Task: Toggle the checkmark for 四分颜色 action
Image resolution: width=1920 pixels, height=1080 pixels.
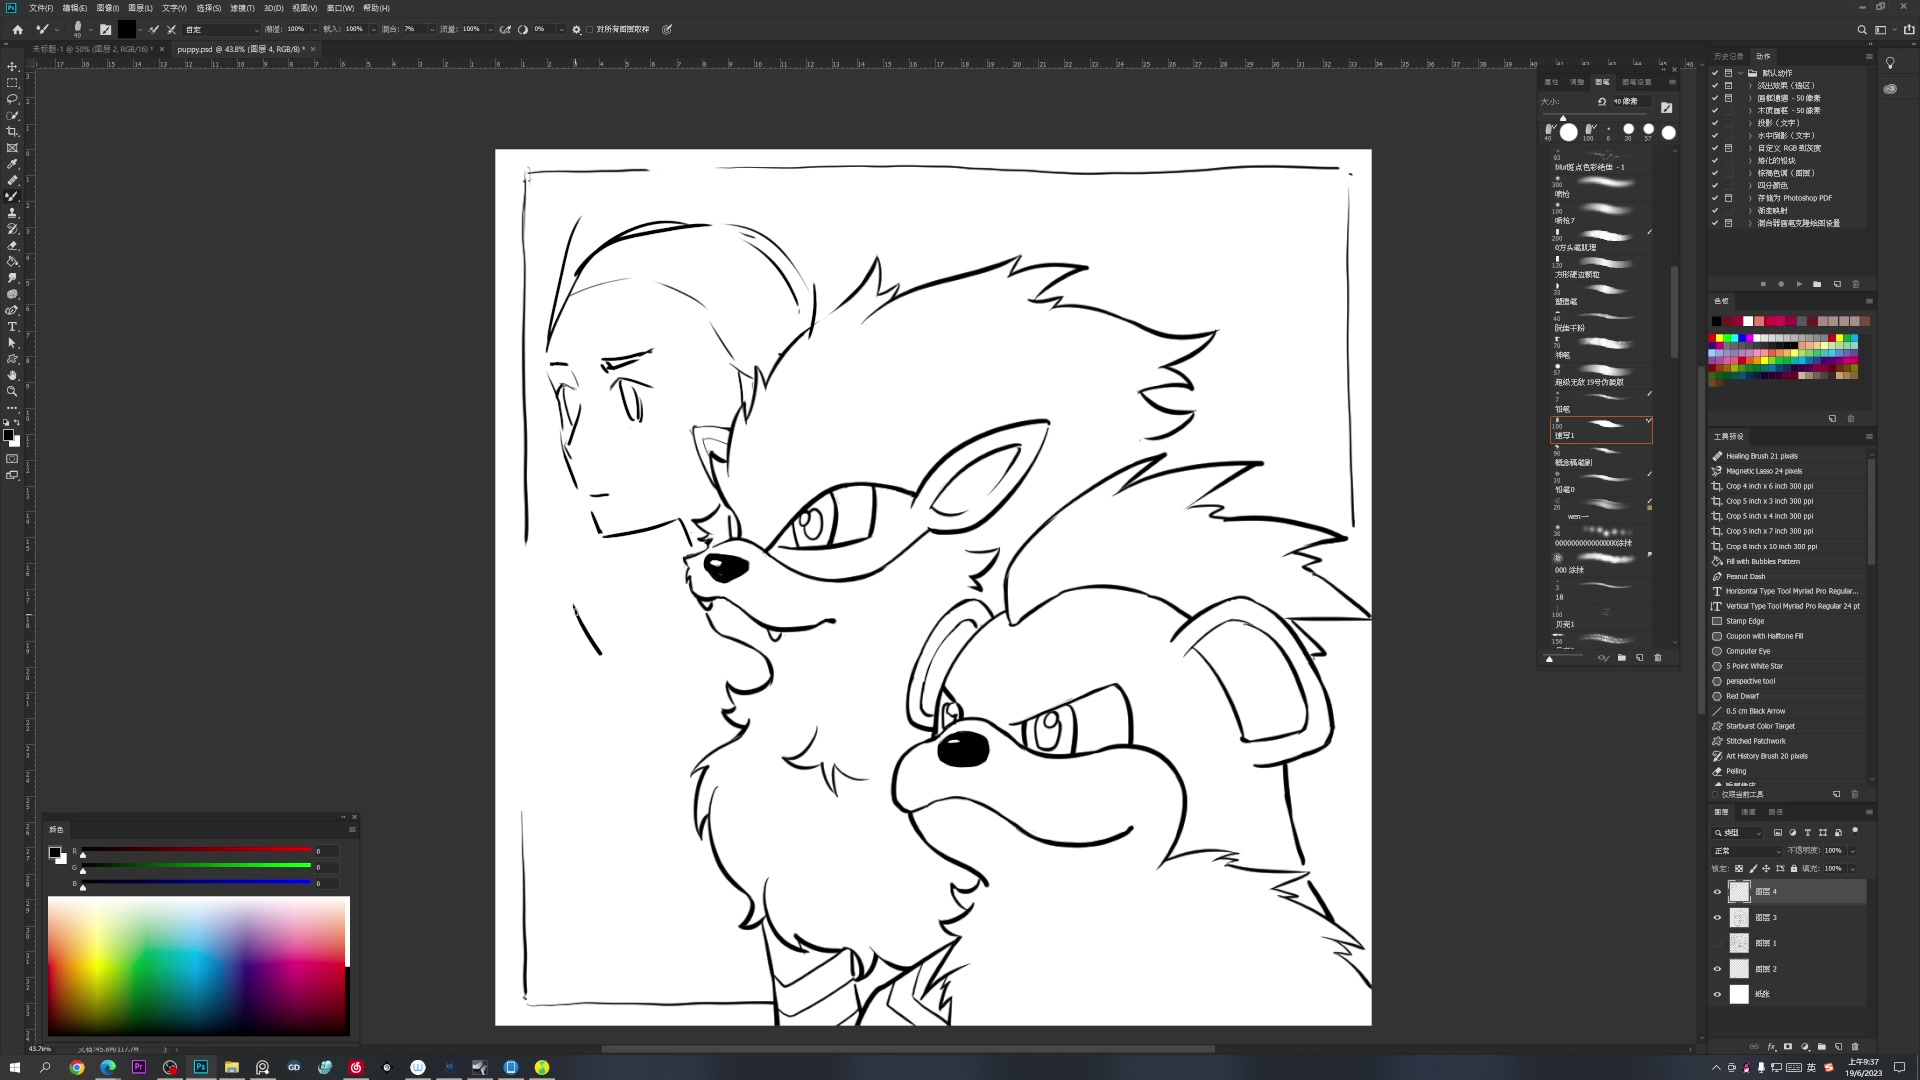Action: click(x=1715, y=185)
